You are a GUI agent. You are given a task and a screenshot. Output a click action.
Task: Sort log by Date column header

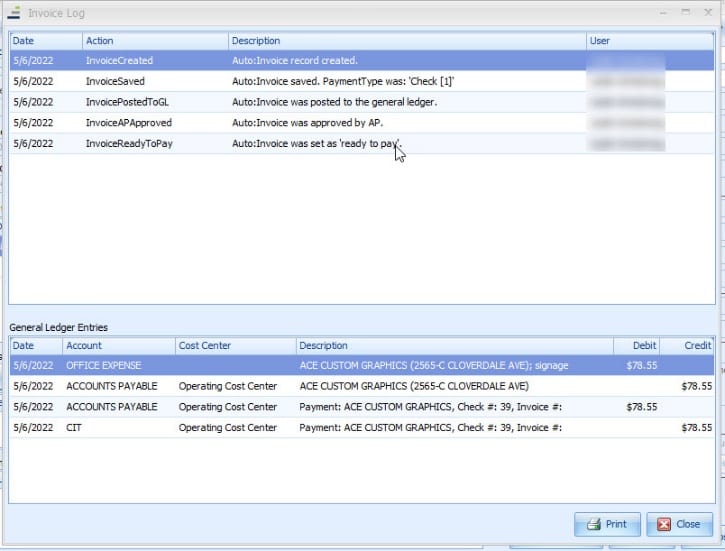click(x=46, y=41)
